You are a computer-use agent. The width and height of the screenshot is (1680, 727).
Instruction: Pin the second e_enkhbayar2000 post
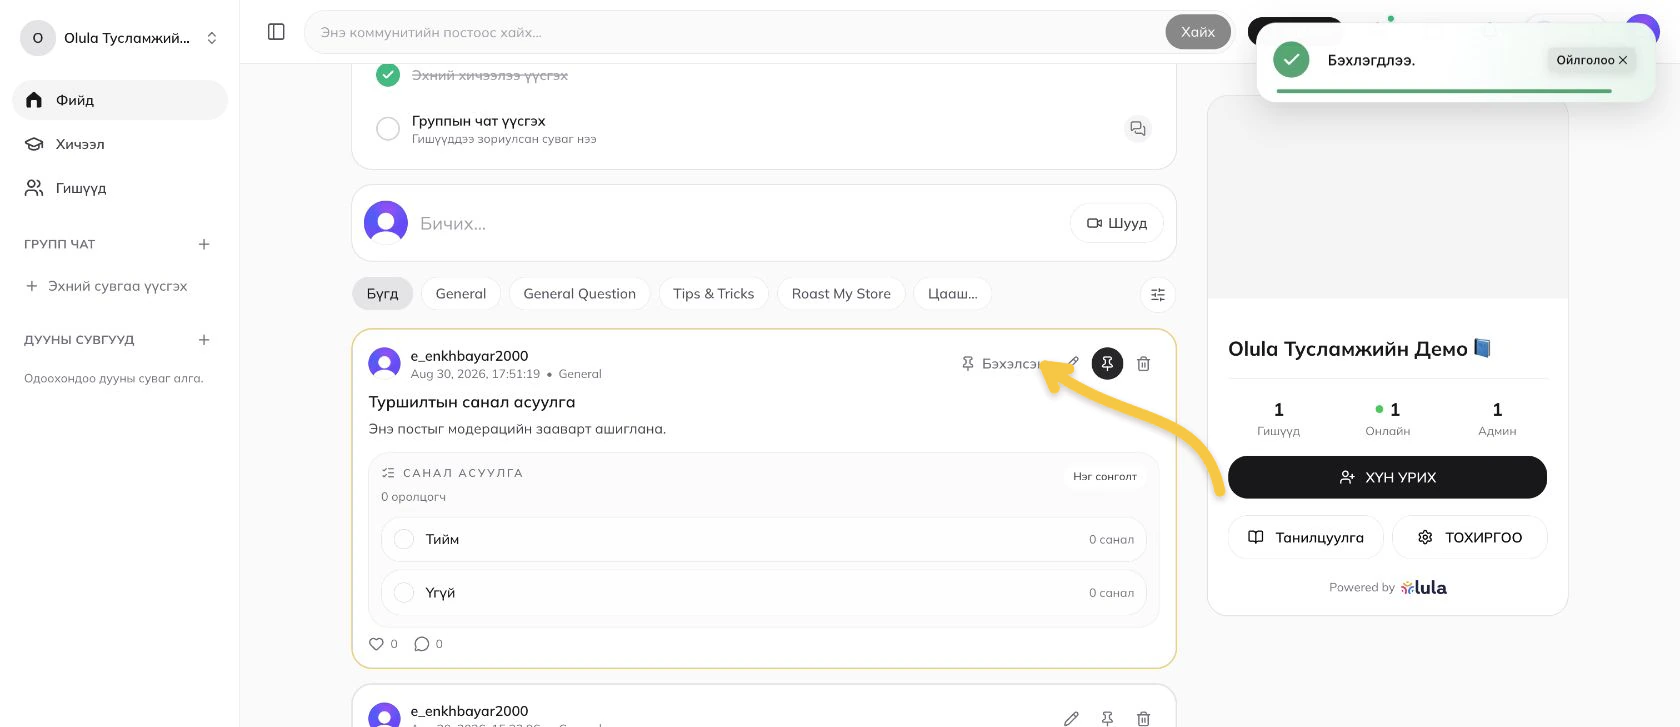click(1107, 718)
